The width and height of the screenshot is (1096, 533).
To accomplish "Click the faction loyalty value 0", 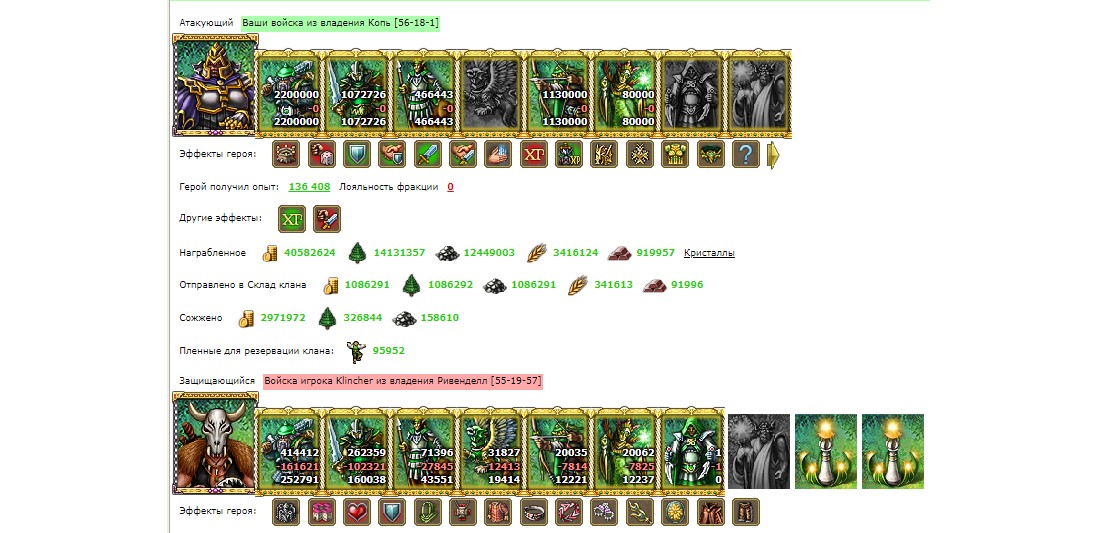I will pyautogui.click(x=450, y=187).
